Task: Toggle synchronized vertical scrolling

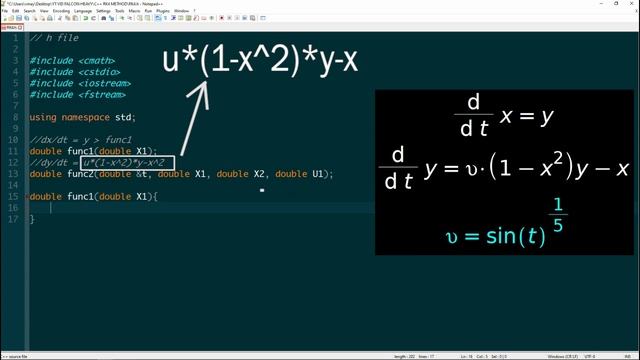Action: pyautogui.click(x=140, y=18)
